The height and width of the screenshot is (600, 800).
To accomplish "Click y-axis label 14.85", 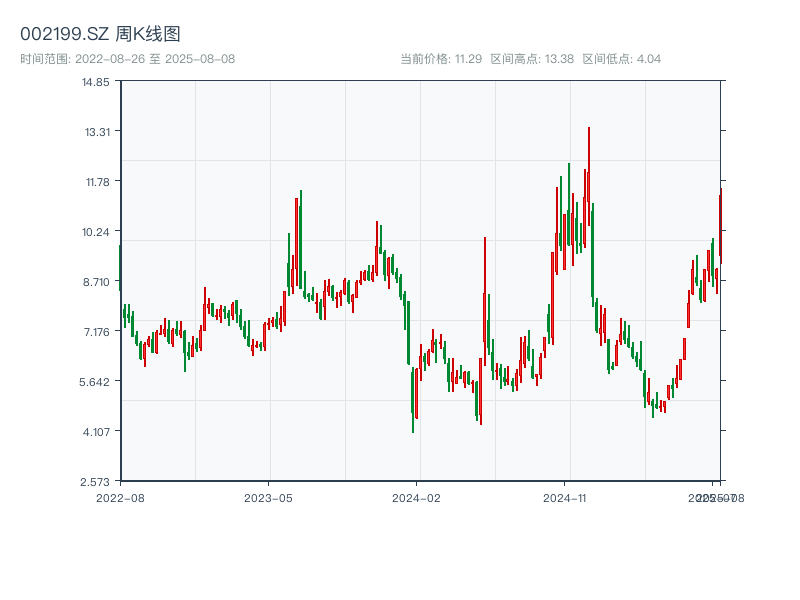I will pos(95,82).
